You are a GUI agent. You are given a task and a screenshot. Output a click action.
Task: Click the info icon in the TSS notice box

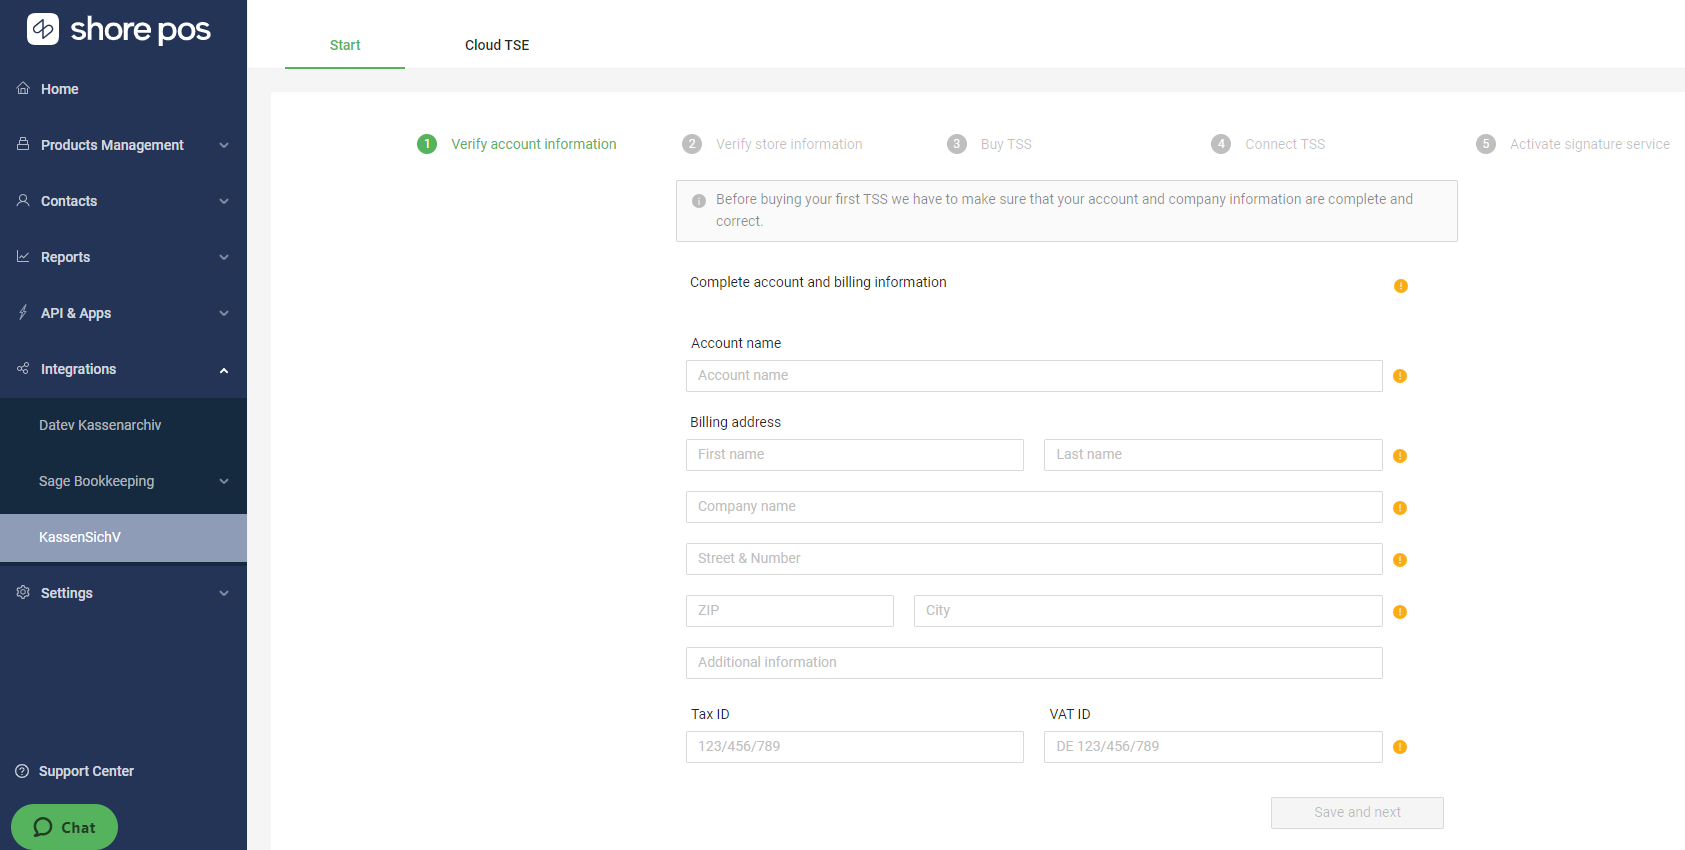[x=699, y=201]
